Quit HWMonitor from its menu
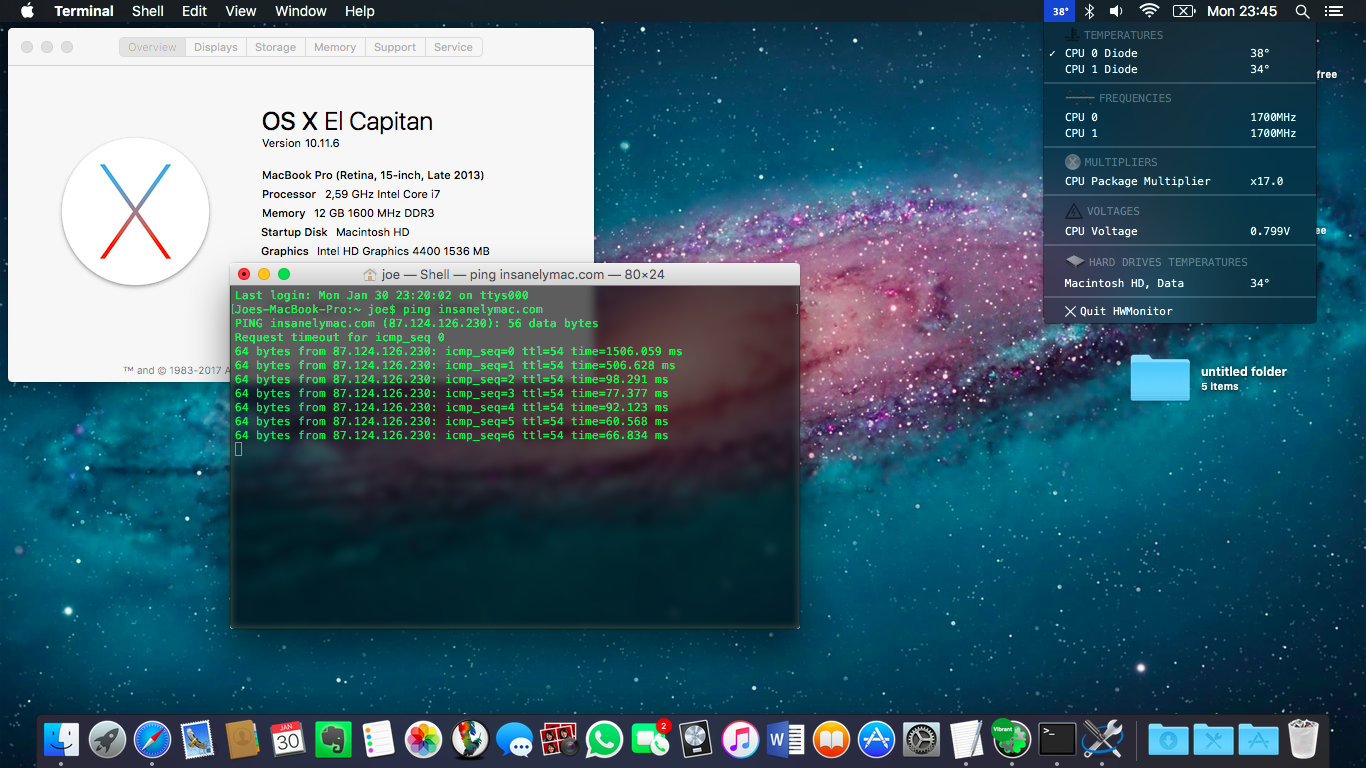1366x768 pixels. tap(1180, 311)
